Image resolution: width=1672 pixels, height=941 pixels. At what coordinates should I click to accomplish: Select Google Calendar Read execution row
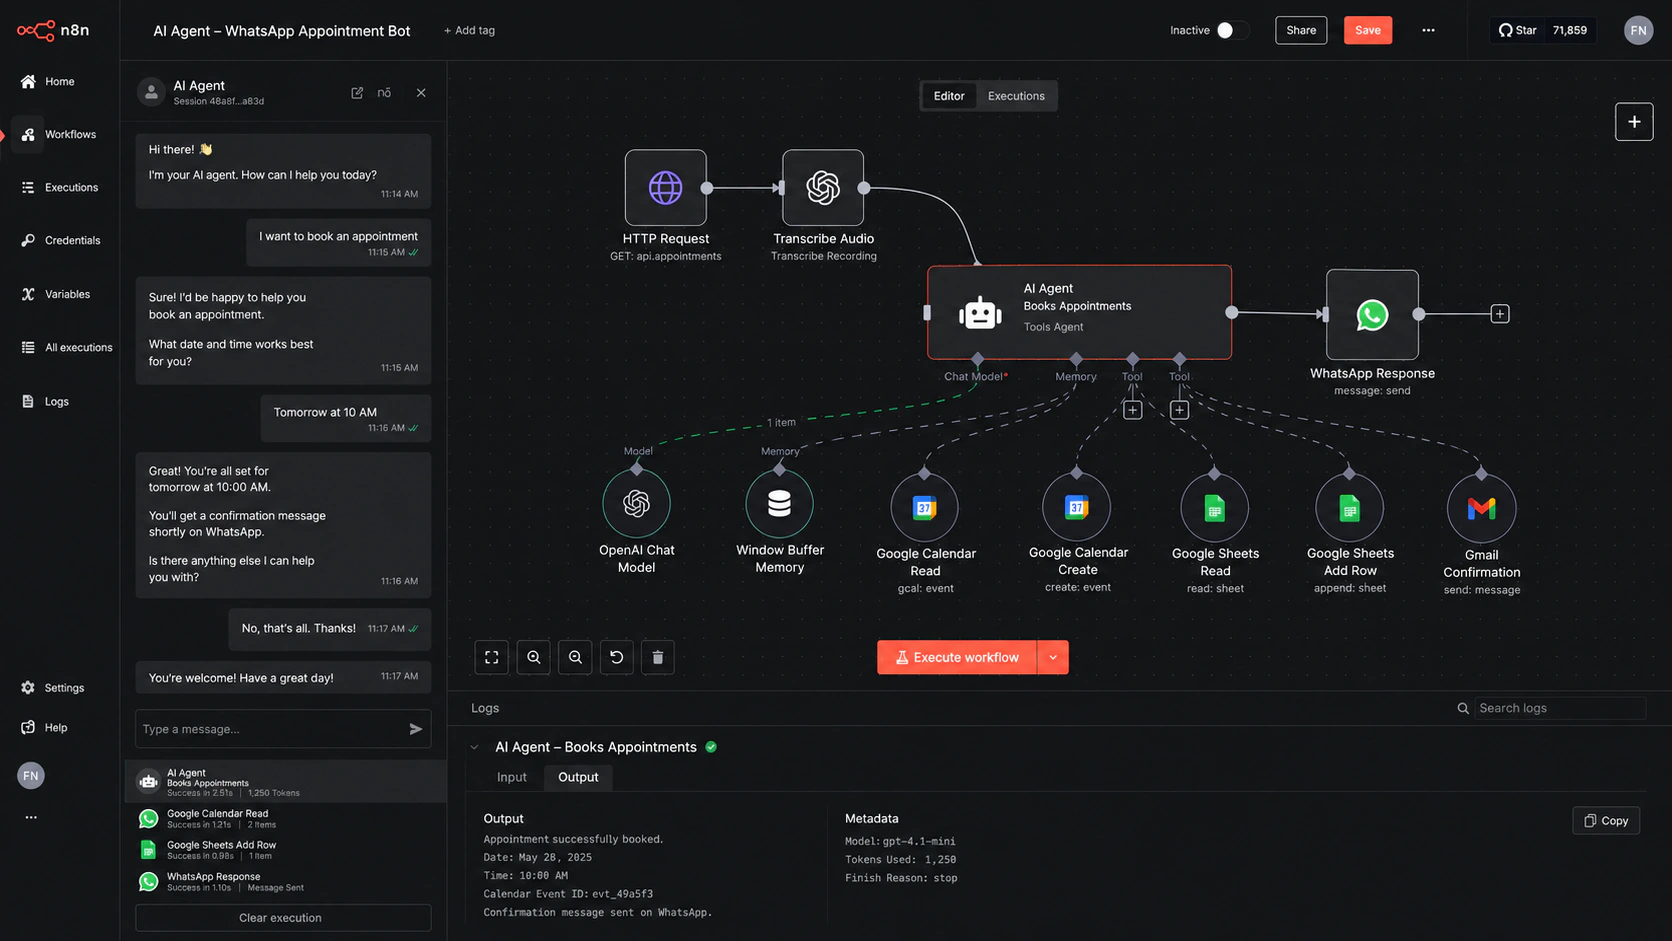pos(285,819)
